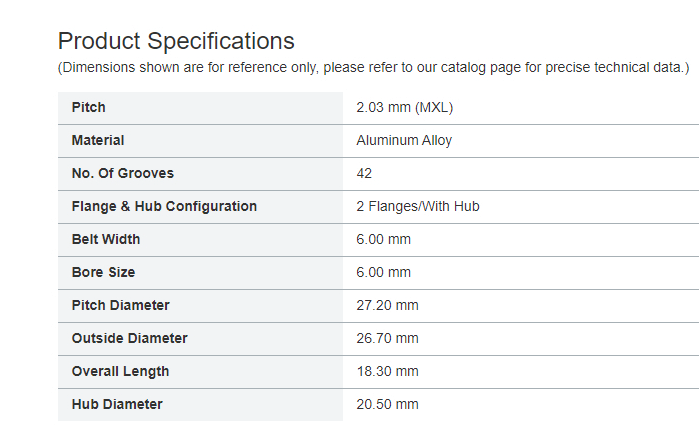Click the 27.20 mm value
This screenshot has width=699, height=448.
pyautogui.click(x=387, y=305)
